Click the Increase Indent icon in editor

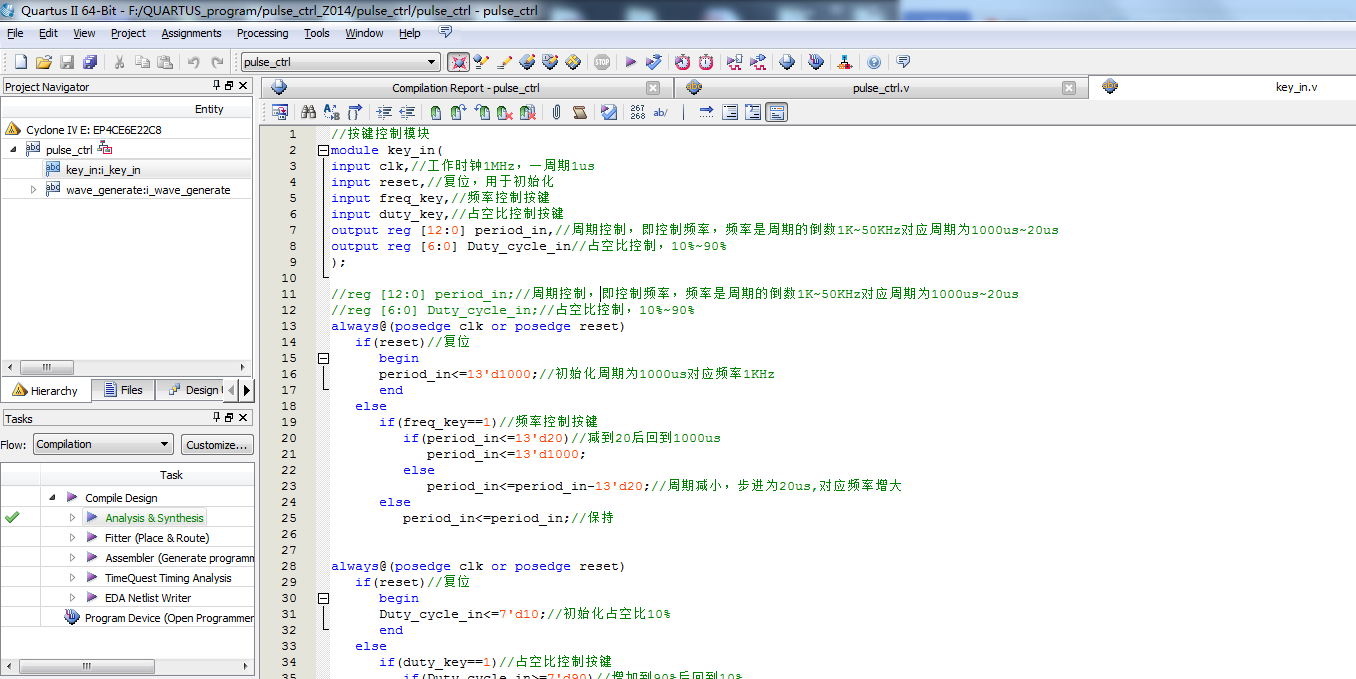tap(384, 113)
